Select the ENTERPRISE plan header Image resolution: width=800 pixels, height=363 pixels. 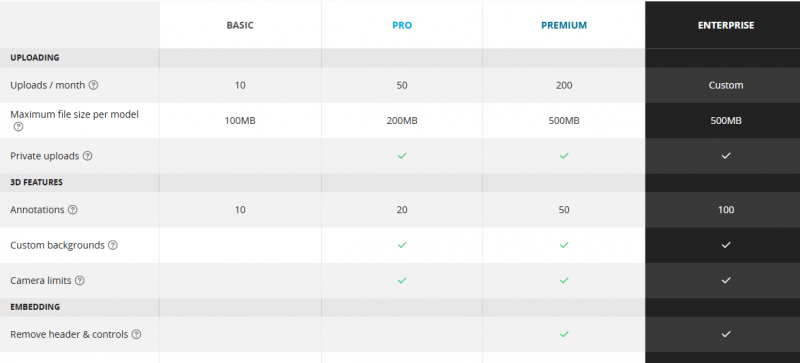pyautogui.click(x=726, y=26)
